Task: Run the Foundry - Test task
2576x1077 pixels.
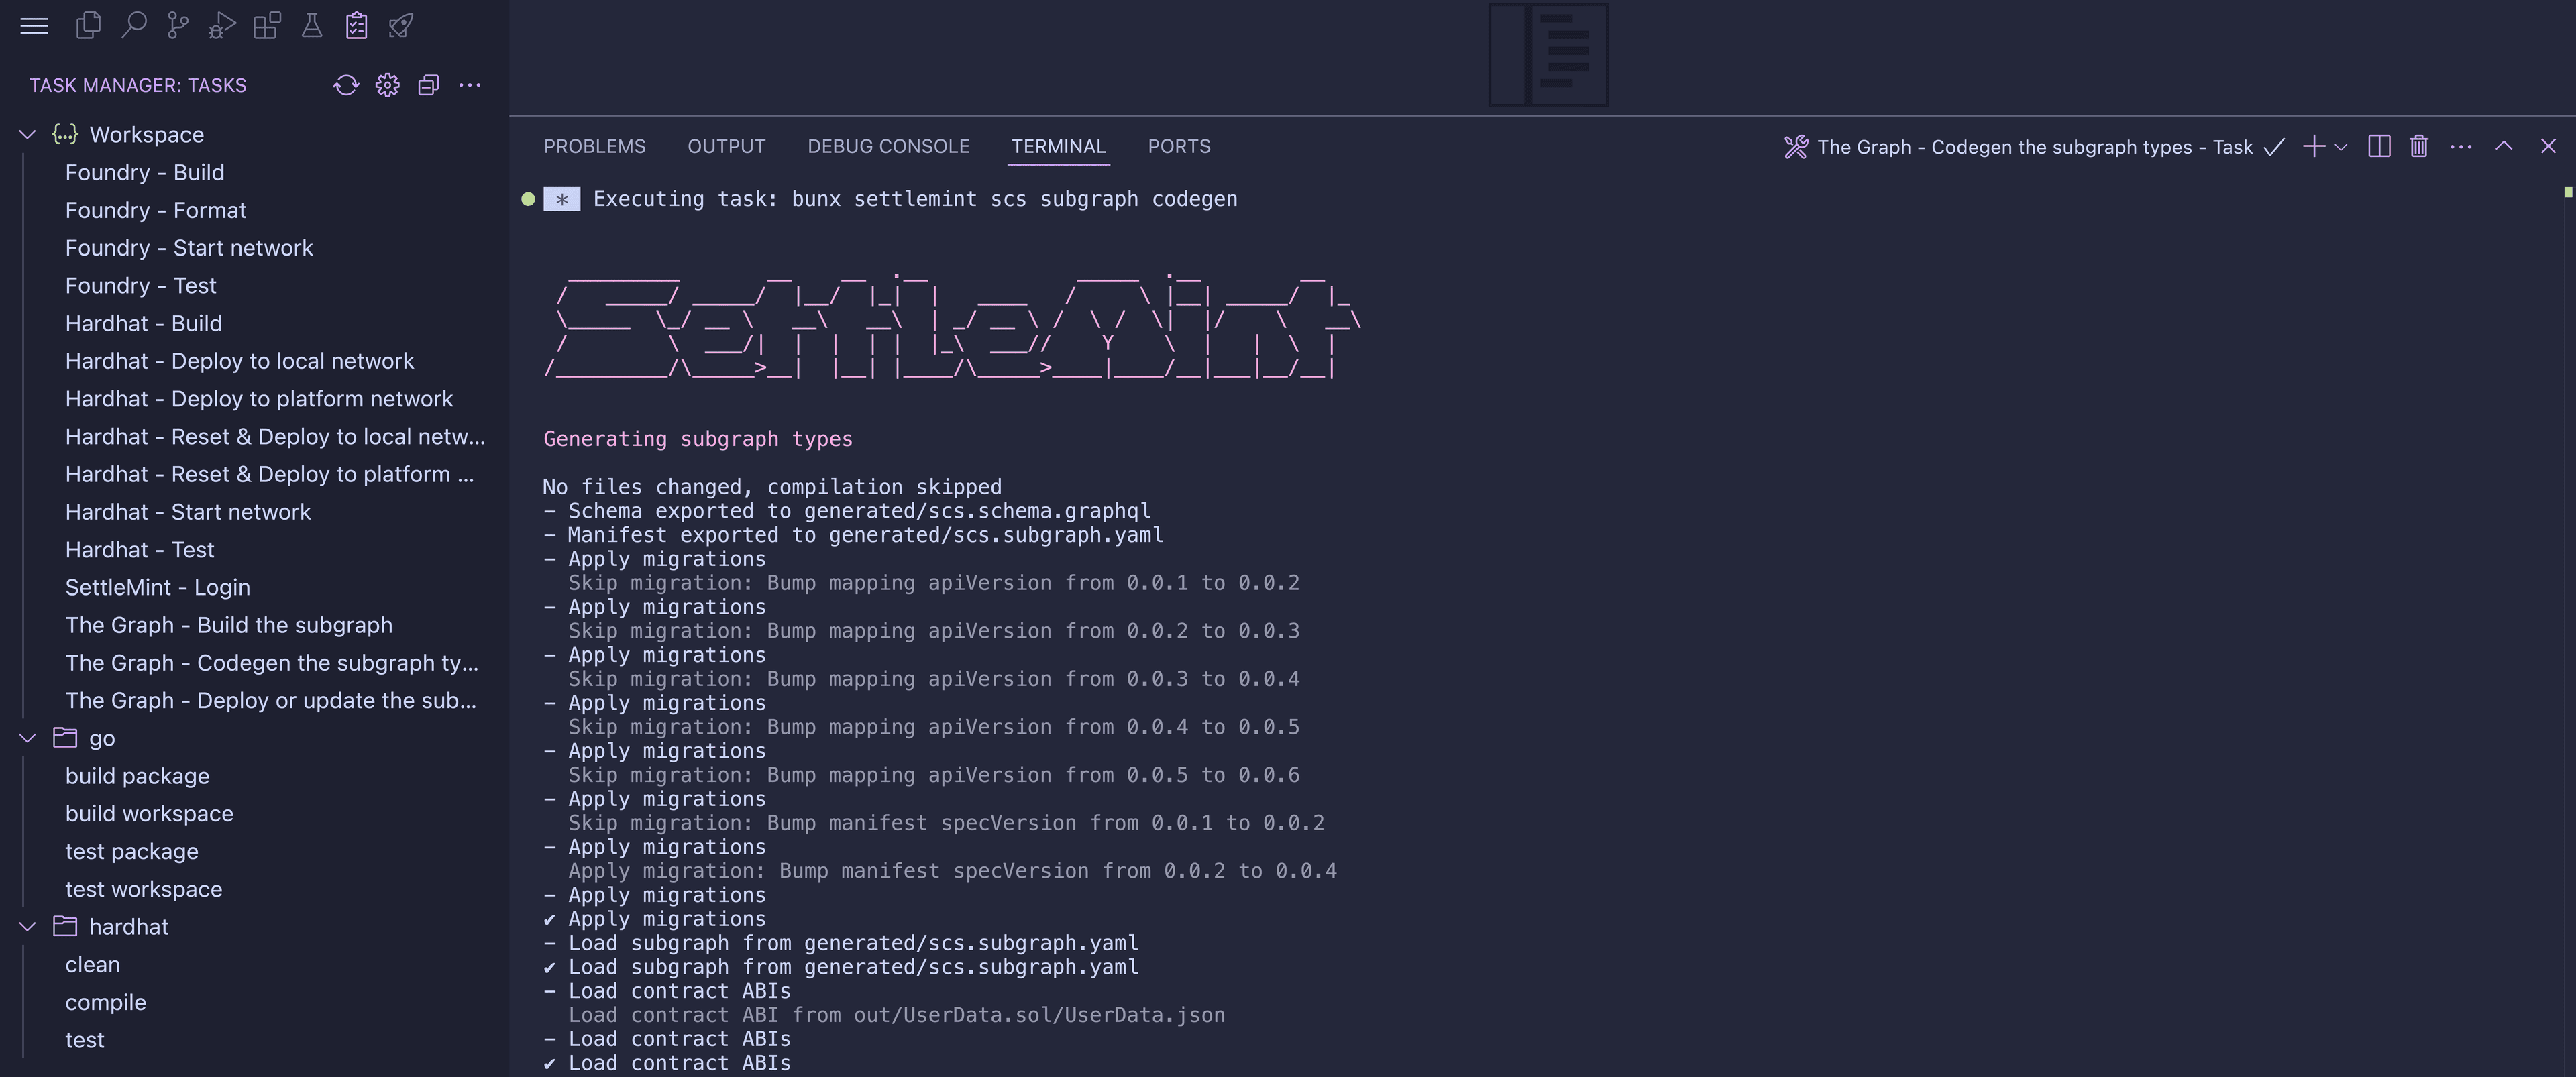Action: 140,286
